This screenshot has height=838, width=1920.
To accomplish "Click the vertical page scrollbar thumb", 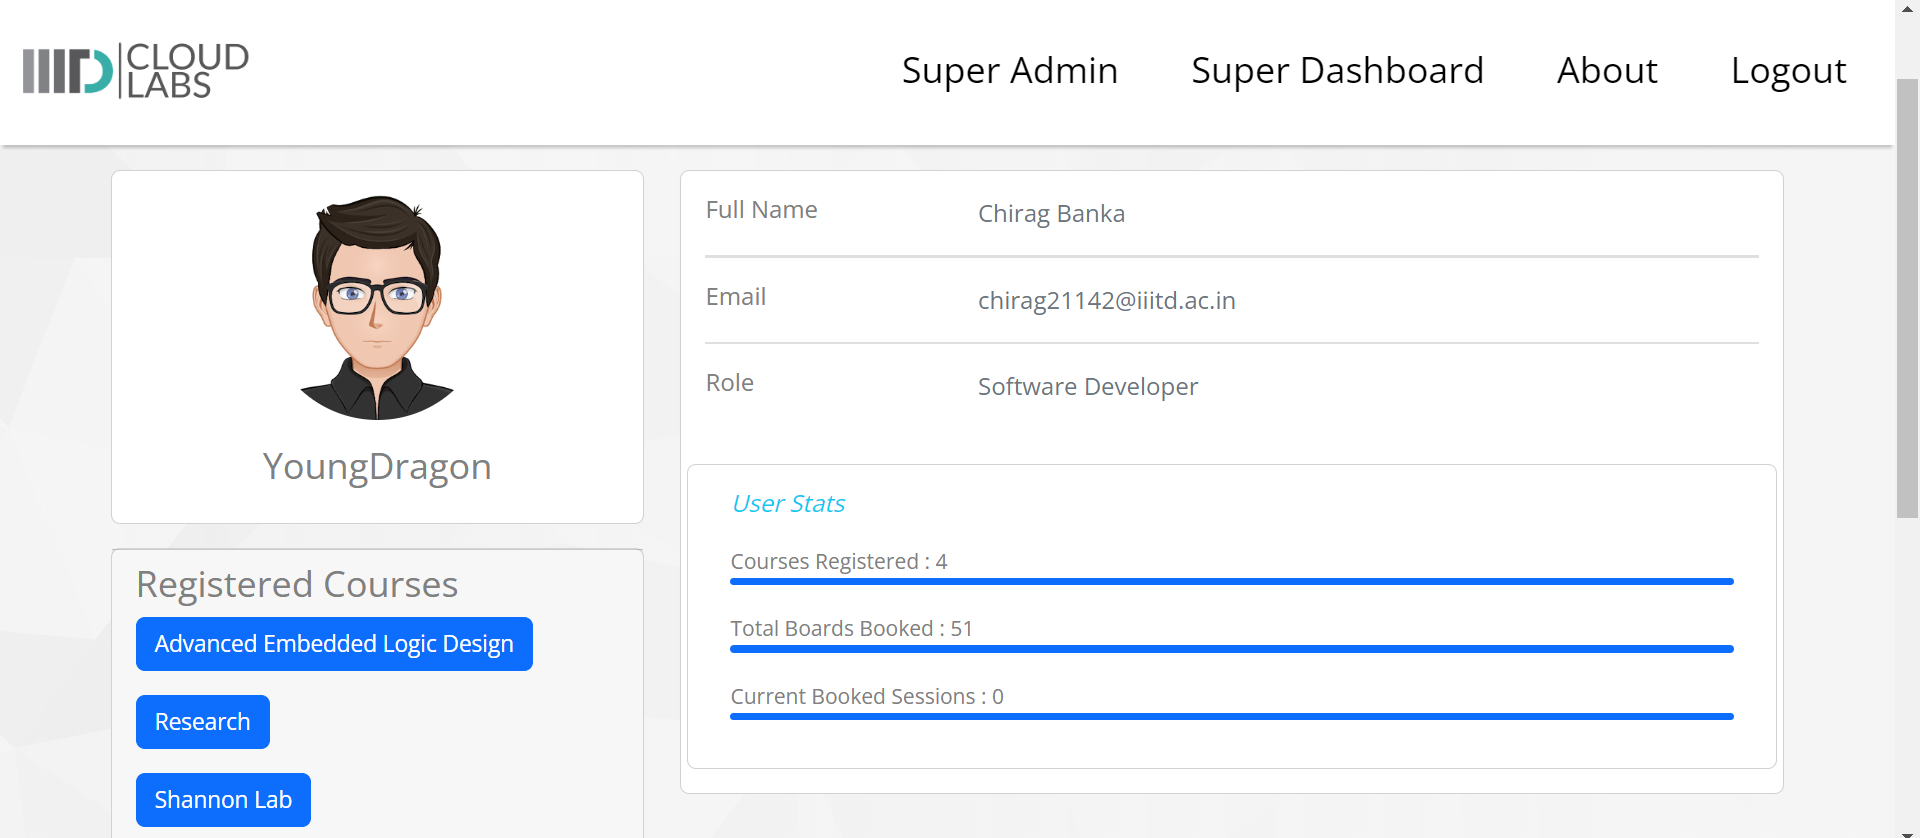I will pyautogui.click(x=1907, y=298).
